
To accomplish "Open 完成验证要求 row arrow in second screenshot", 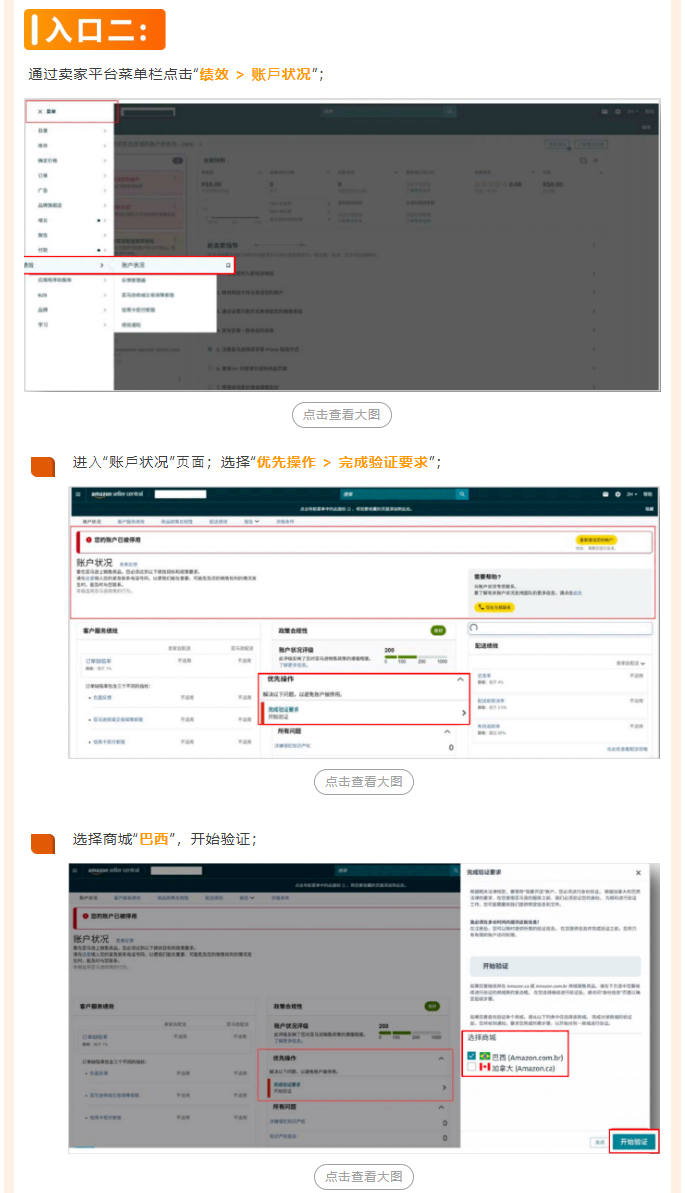I will pyautogui.click(x=463, y=713).
